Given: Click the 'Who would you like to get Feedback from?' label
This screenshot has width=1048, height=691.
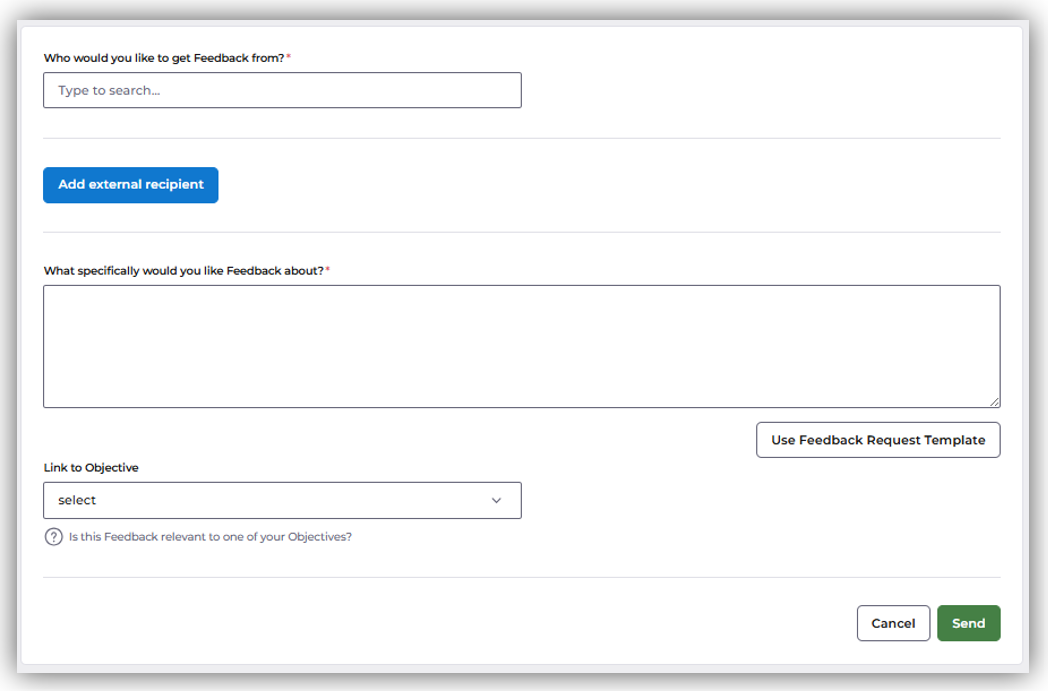Looking at the screenshot, I should (164, 58).
